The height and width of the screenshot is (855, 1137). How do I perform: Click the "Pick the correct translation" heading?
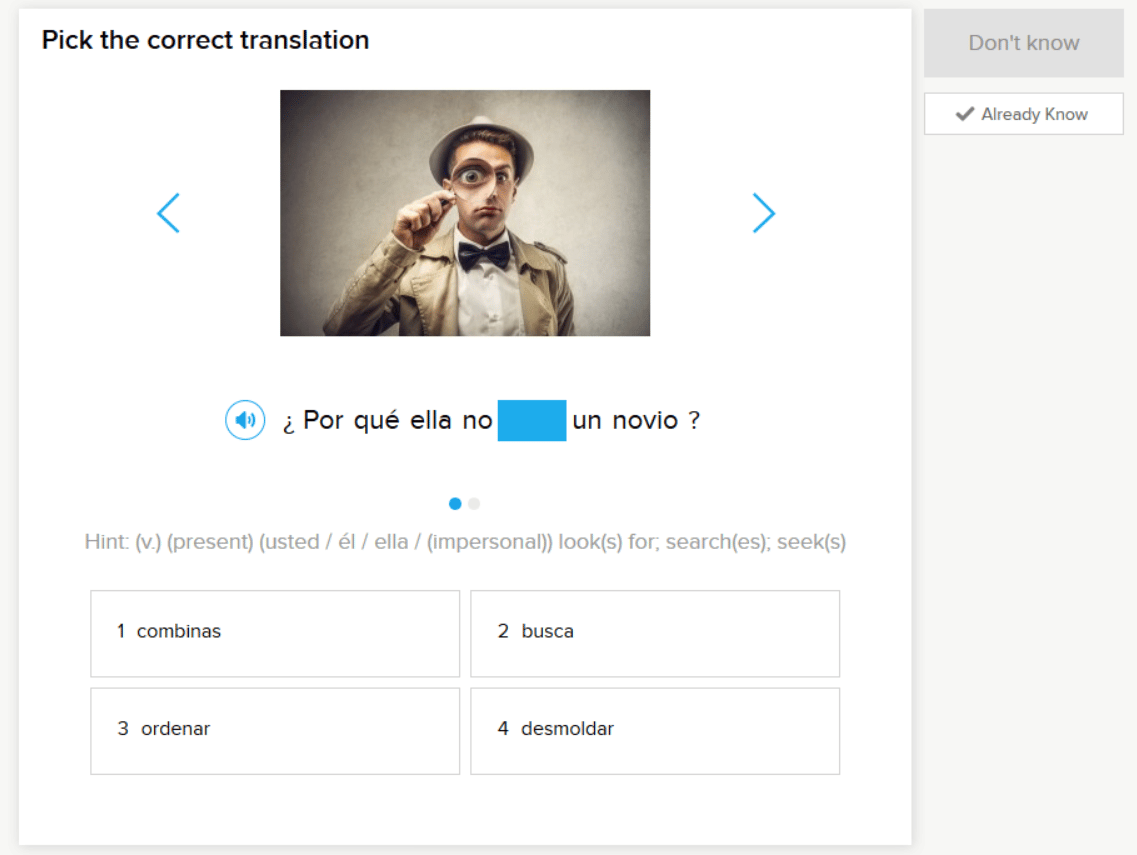point(205,40)
